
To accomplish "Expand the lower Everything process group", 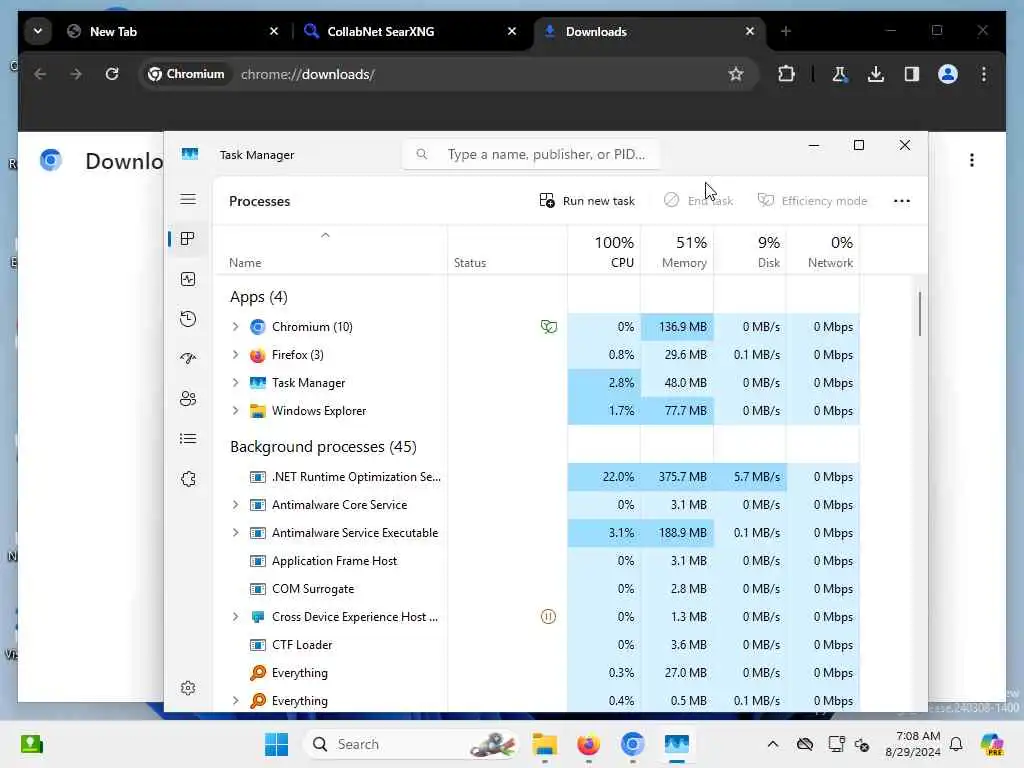I will click(x=236, y=701).
